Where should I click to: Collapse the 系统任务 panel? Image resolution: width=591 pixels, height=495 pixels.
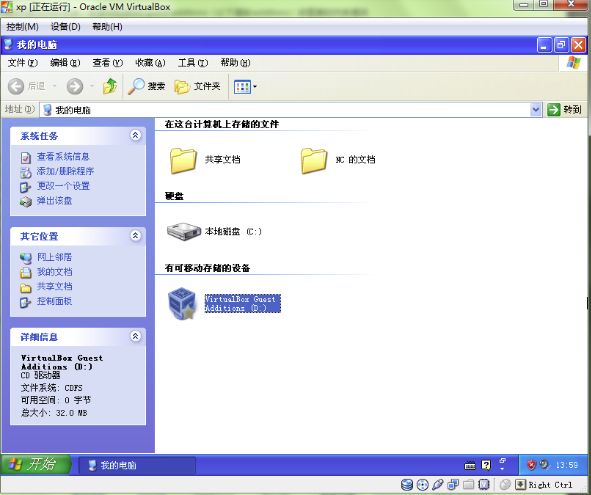click(135, 135)
